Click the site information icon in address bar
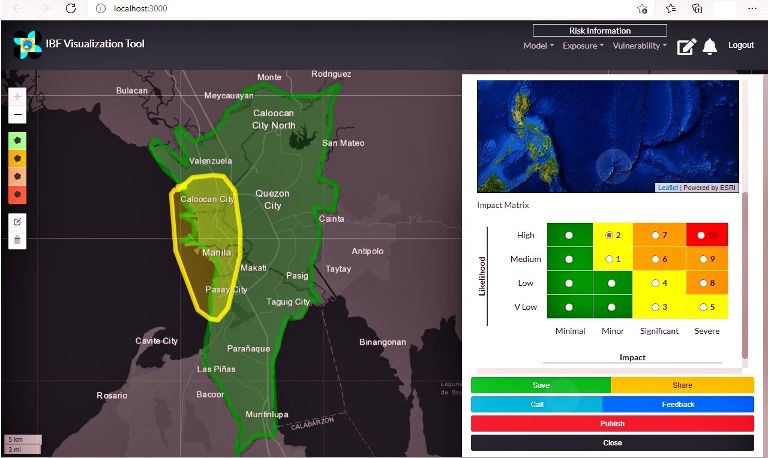 (101, 8)
